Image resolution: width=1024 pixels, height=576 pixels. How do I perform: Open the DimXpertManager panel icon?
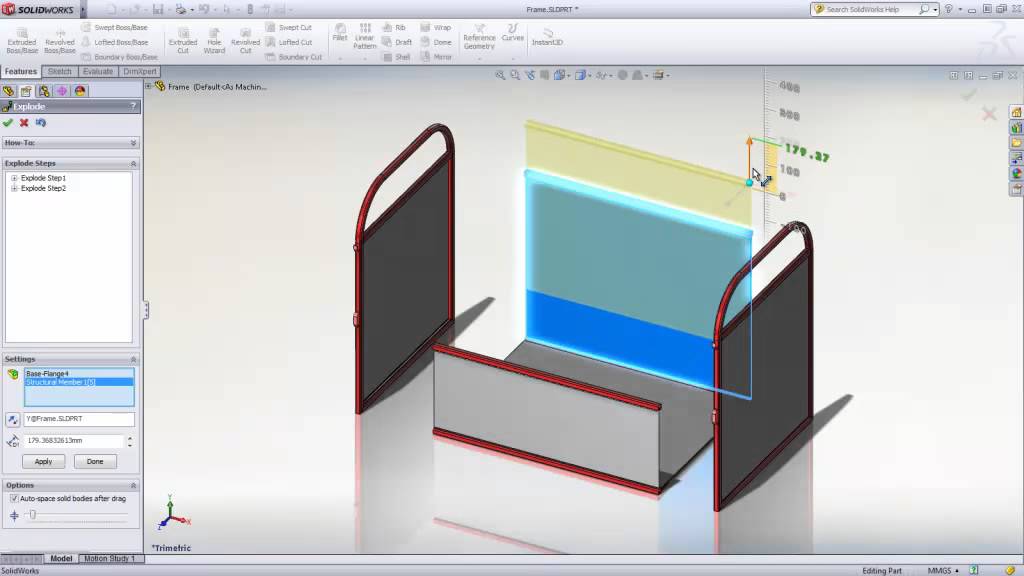(61, 91)
